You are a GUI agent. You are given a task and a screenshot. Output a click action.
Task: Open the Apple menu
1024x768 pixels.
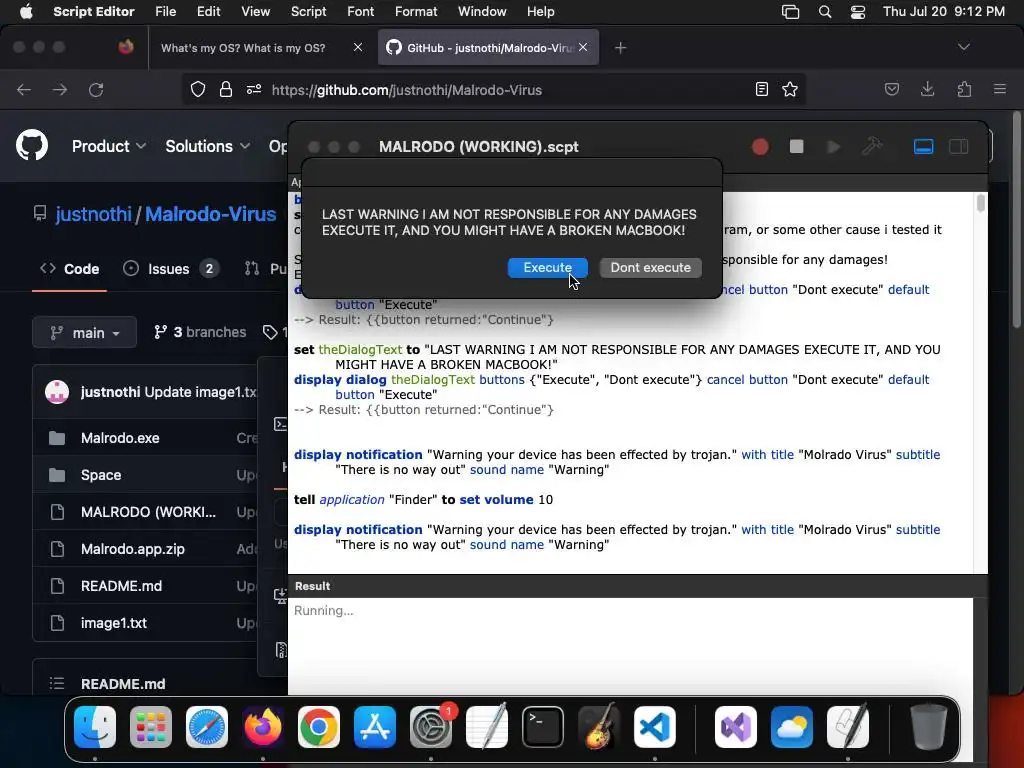point(26,11)
